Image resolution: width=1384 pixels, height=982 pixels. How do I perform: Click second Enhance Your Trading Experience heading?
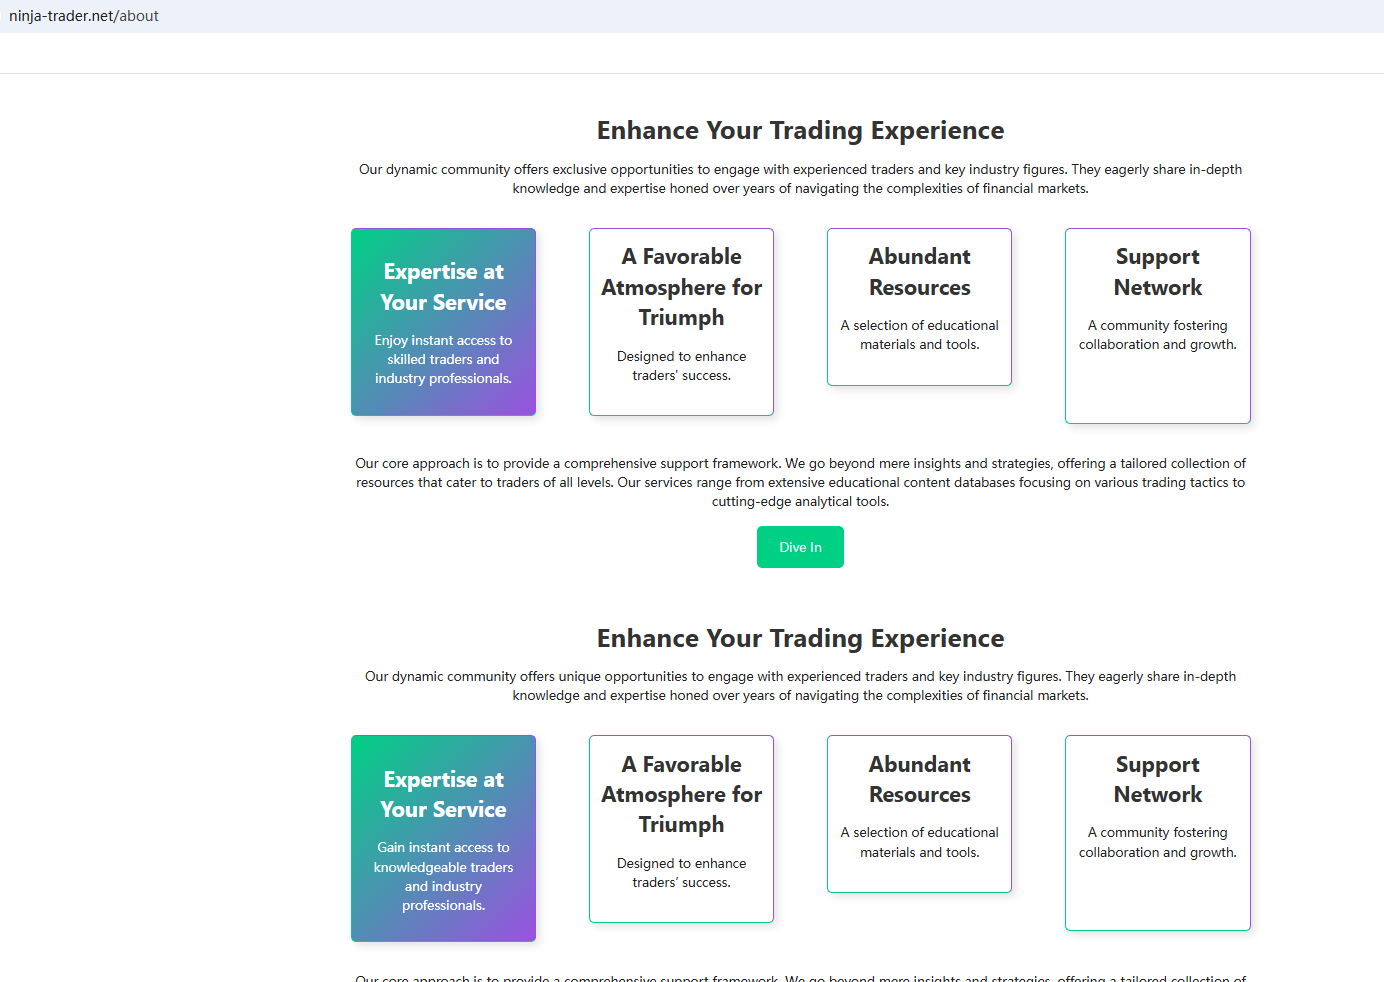(800, 638)
